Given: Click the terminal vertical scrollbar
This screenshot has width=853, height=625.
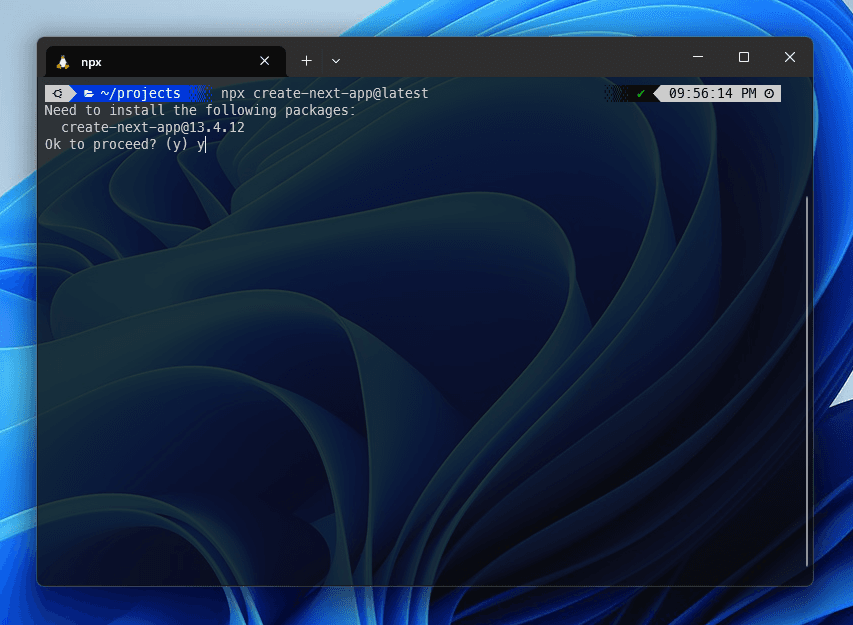Looking at the screenshot, I should pyautogui.click(x=807, y=381).
